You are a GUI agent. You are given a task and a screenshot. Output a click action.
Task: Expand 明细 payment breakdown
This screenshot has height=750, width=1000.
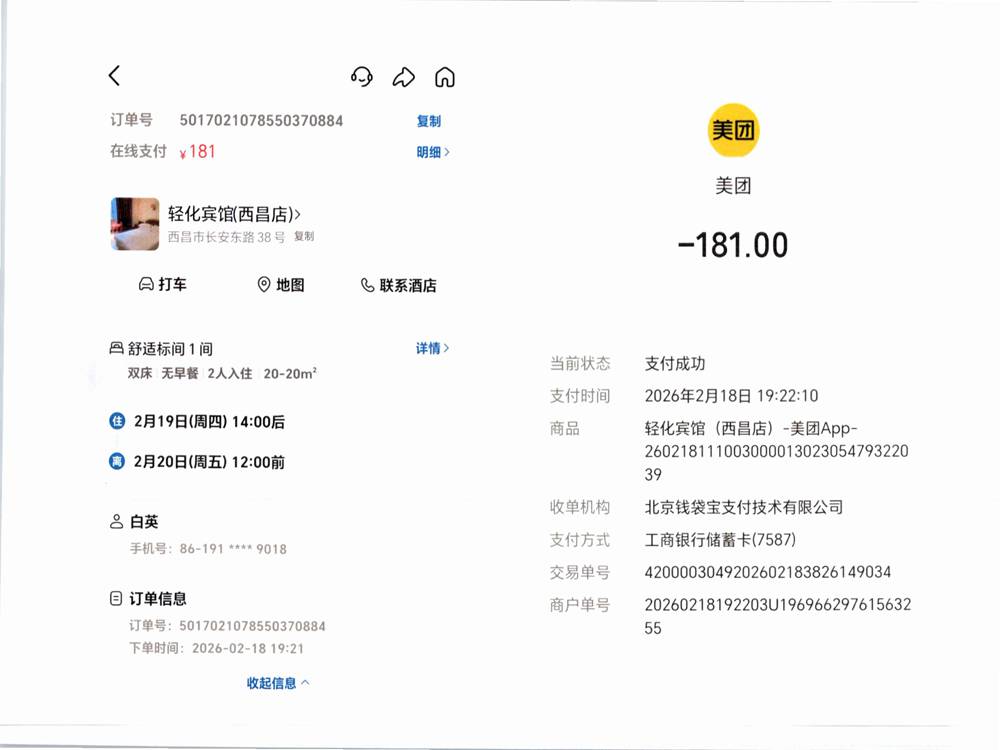point(432,152)
